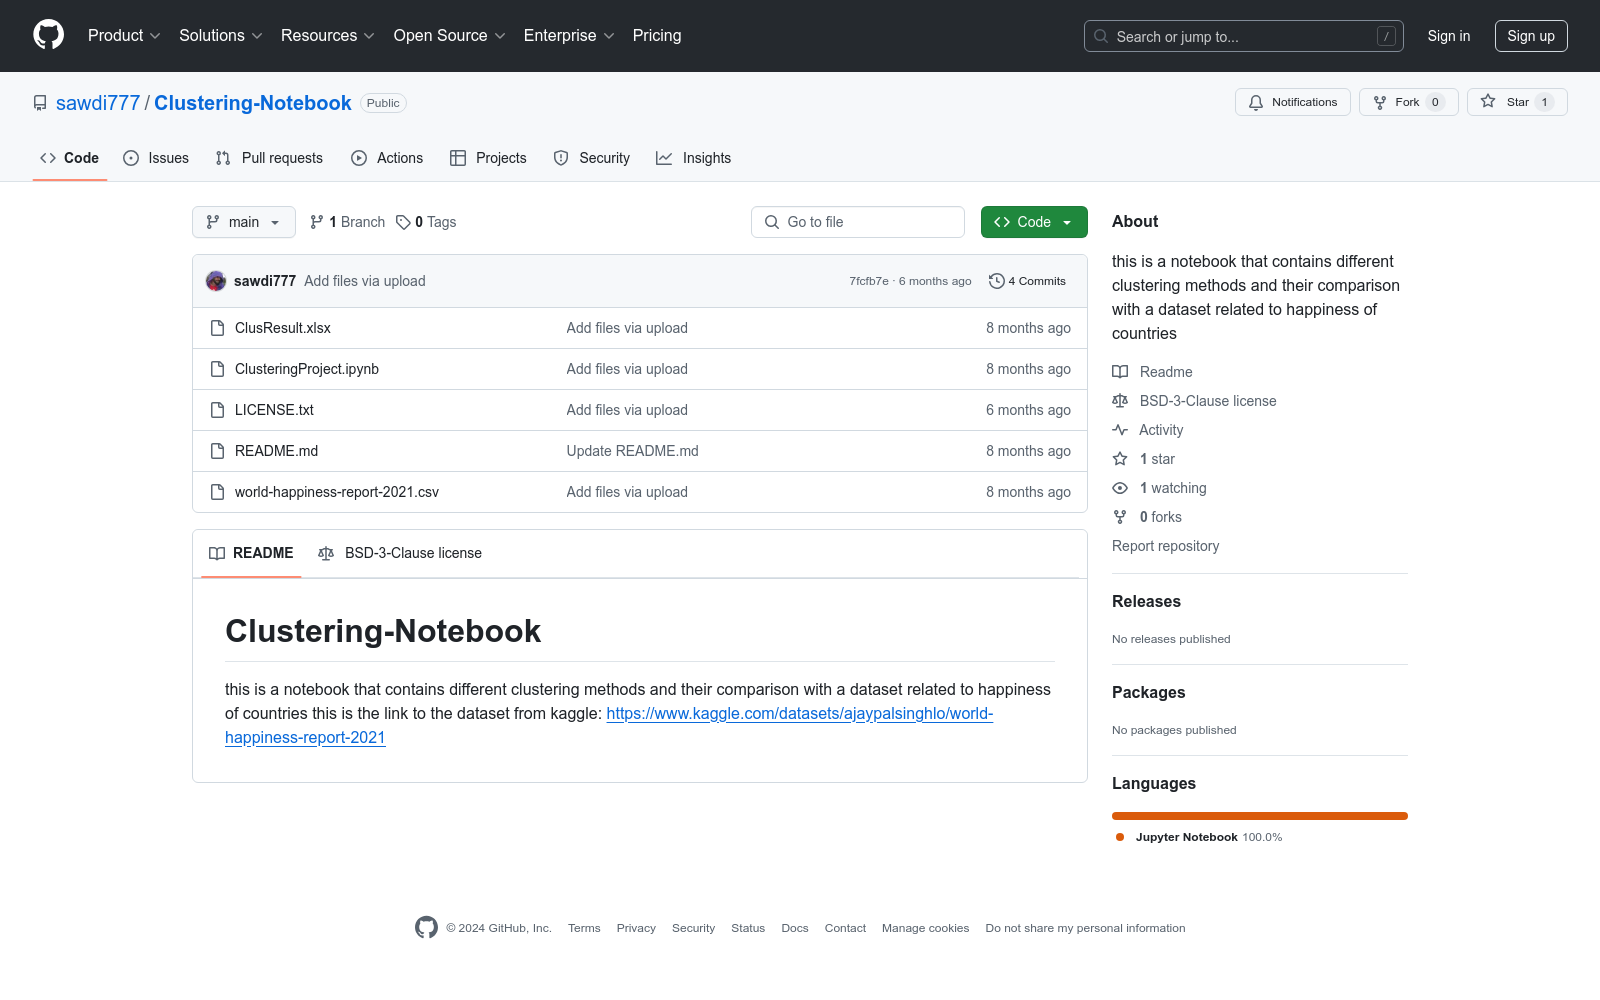The width and height of the screenshot is (1600, 1000).
Task: Click the GitHub logo in the header
Action: click(48, 35)
